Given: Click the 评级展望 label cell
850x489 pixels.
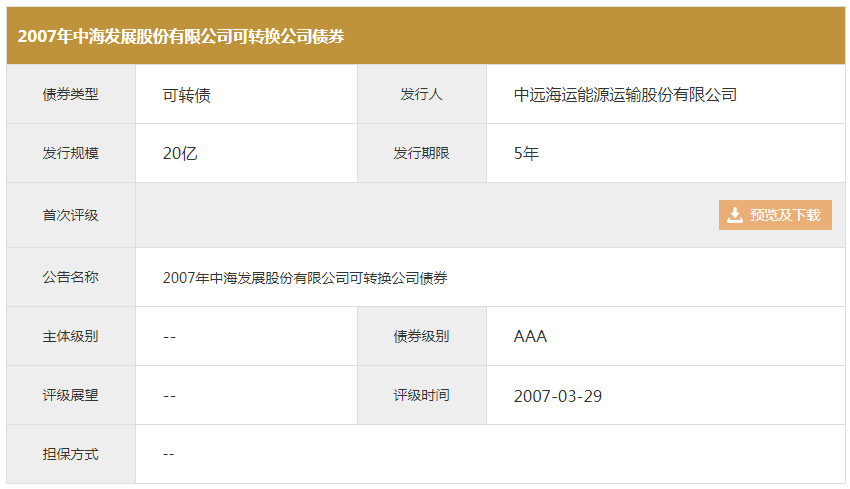Looking at the screenshot, I should click(x=71, y=396).
